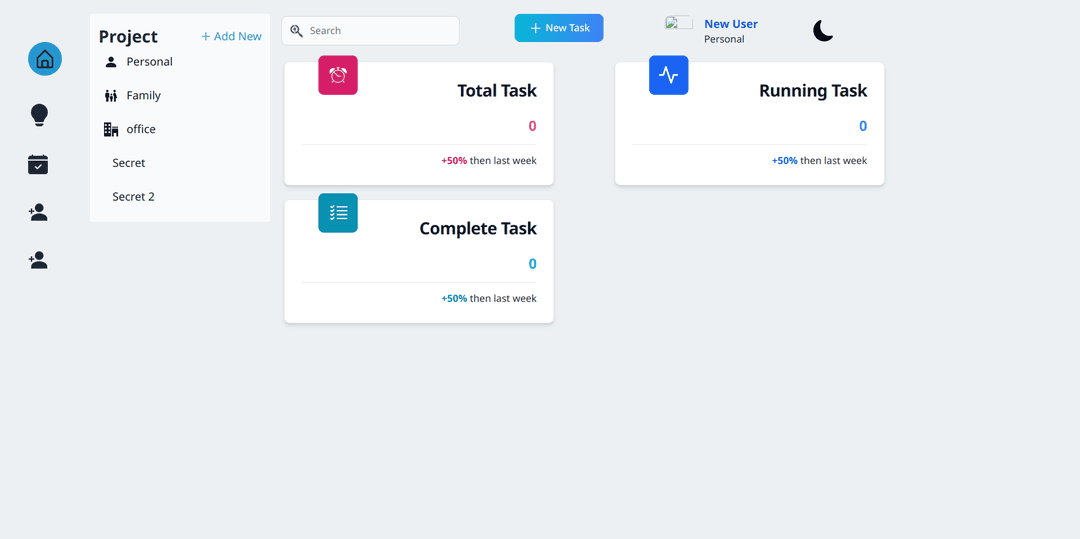Select the Family project
Screen dimensions: 1080x539
click(143, 96)
